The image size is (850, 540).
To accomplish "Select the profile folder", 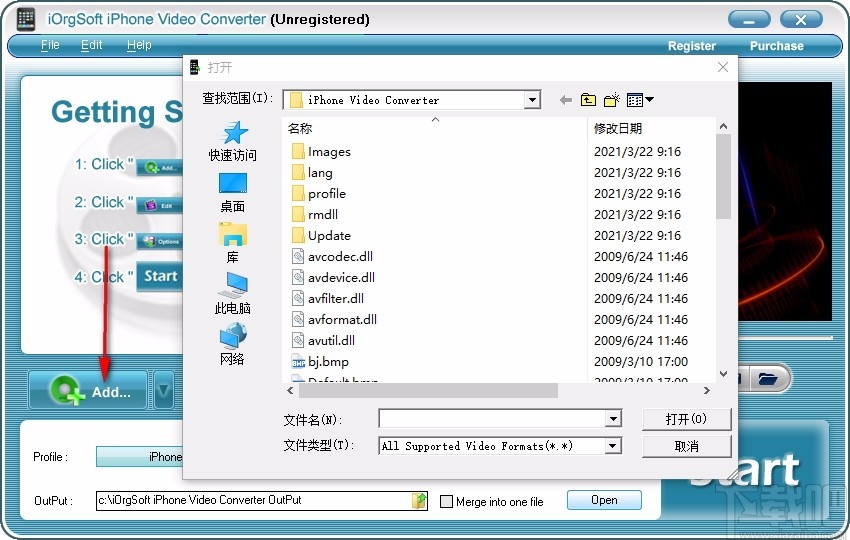I will pyautogui.click(x=319, y=194).
